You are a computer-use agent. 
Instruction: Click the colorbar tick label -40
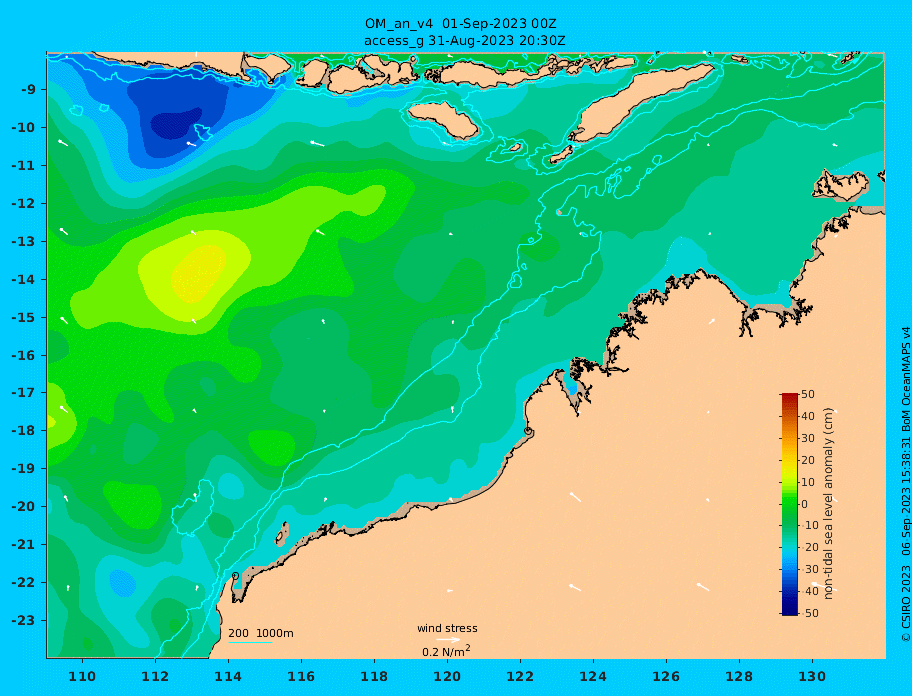(x=810, y=591)
